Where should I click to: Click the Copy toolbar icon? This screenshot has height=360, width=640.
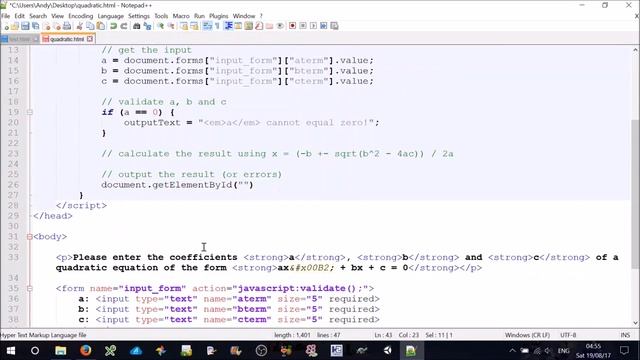coord(90,26)
